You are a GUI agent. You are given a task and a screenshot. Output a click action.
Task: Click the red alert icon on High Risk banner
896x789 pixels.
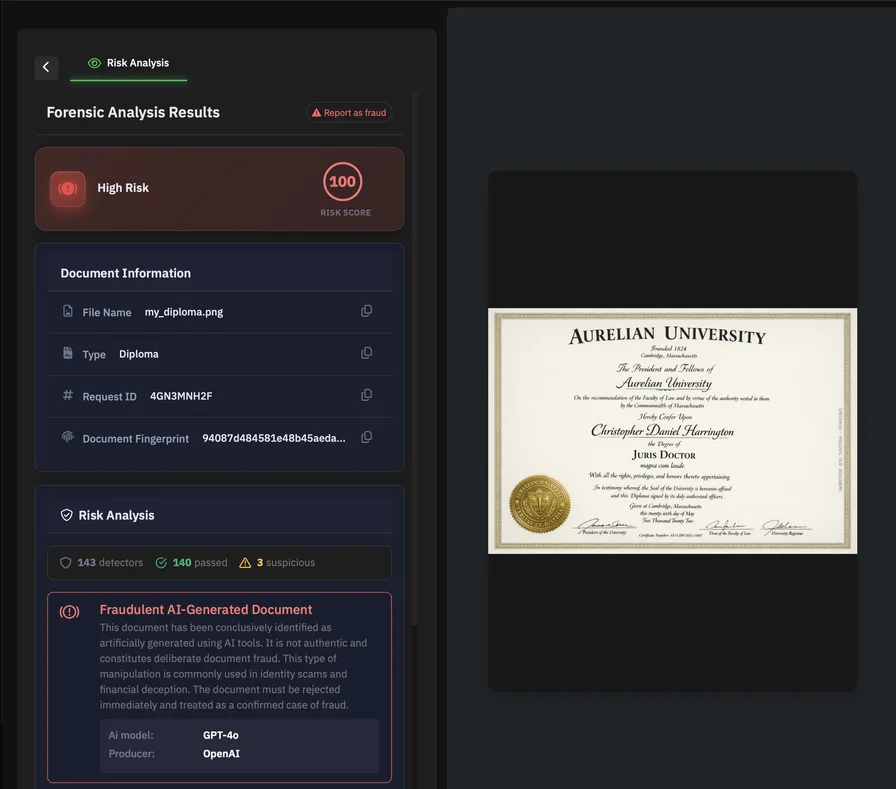point(67,188)
